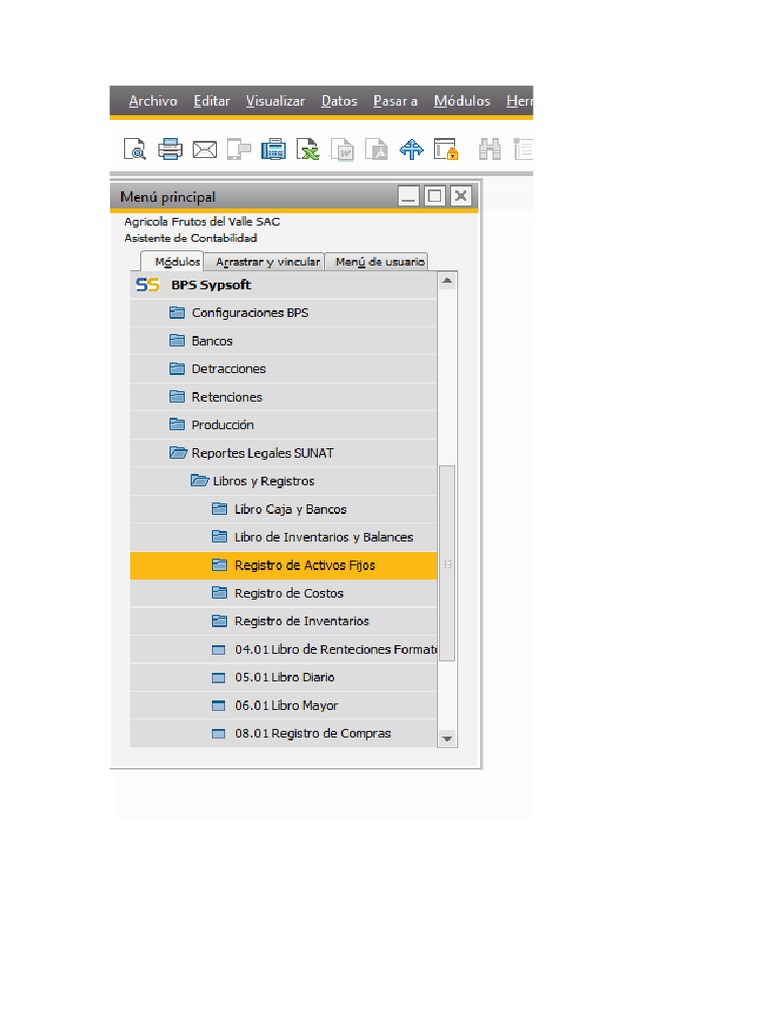Screen dimensions: 768x1024
Task: Open the Pasar a menu
Action: click(x=395, y=101)
